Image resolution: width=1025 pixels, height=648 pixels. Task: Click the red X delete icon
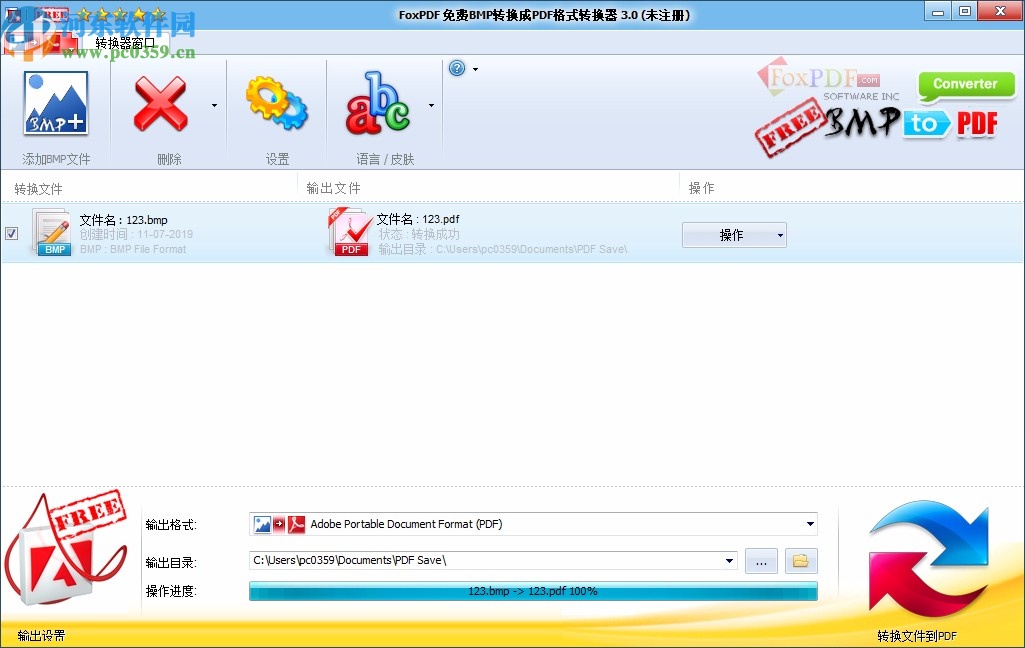click(x=160, y=103)
